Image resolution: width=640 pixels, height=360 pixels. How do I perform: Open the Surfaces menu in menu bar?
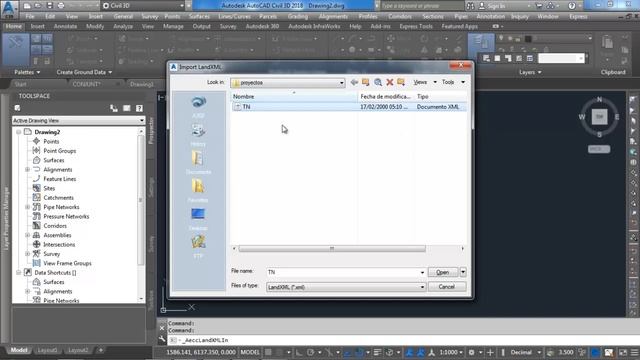tap(199, 17)
